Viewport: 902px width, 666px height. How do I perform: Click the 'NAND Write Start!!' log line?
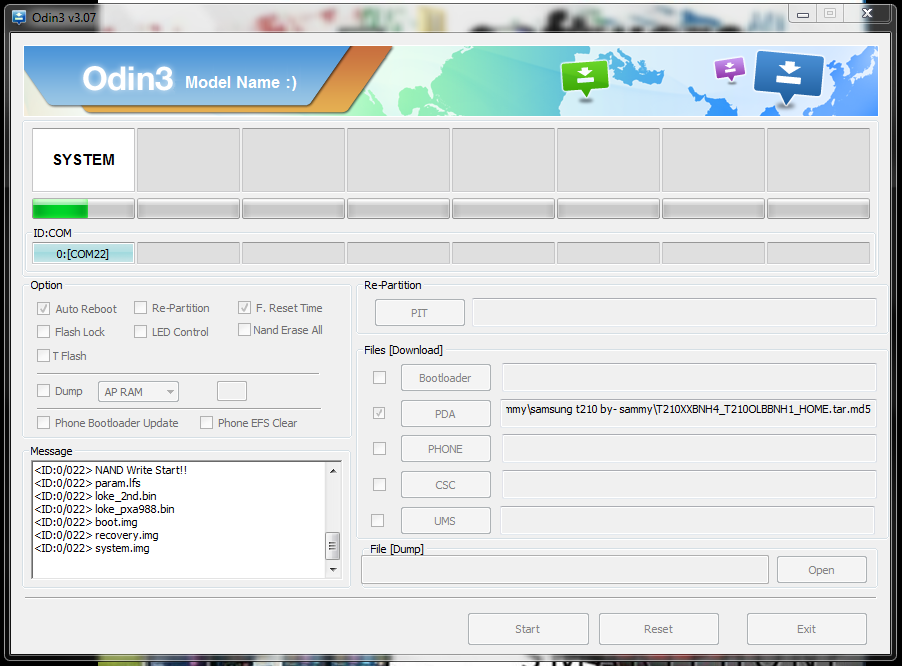[x=110, y=470]
